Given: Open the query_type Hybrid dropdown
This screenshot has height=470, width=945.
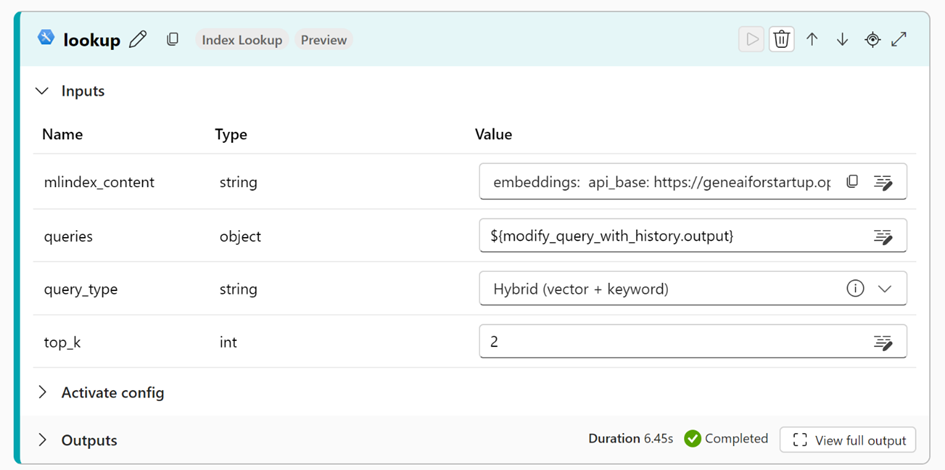Looking at the screenshot, I should 884,289.
